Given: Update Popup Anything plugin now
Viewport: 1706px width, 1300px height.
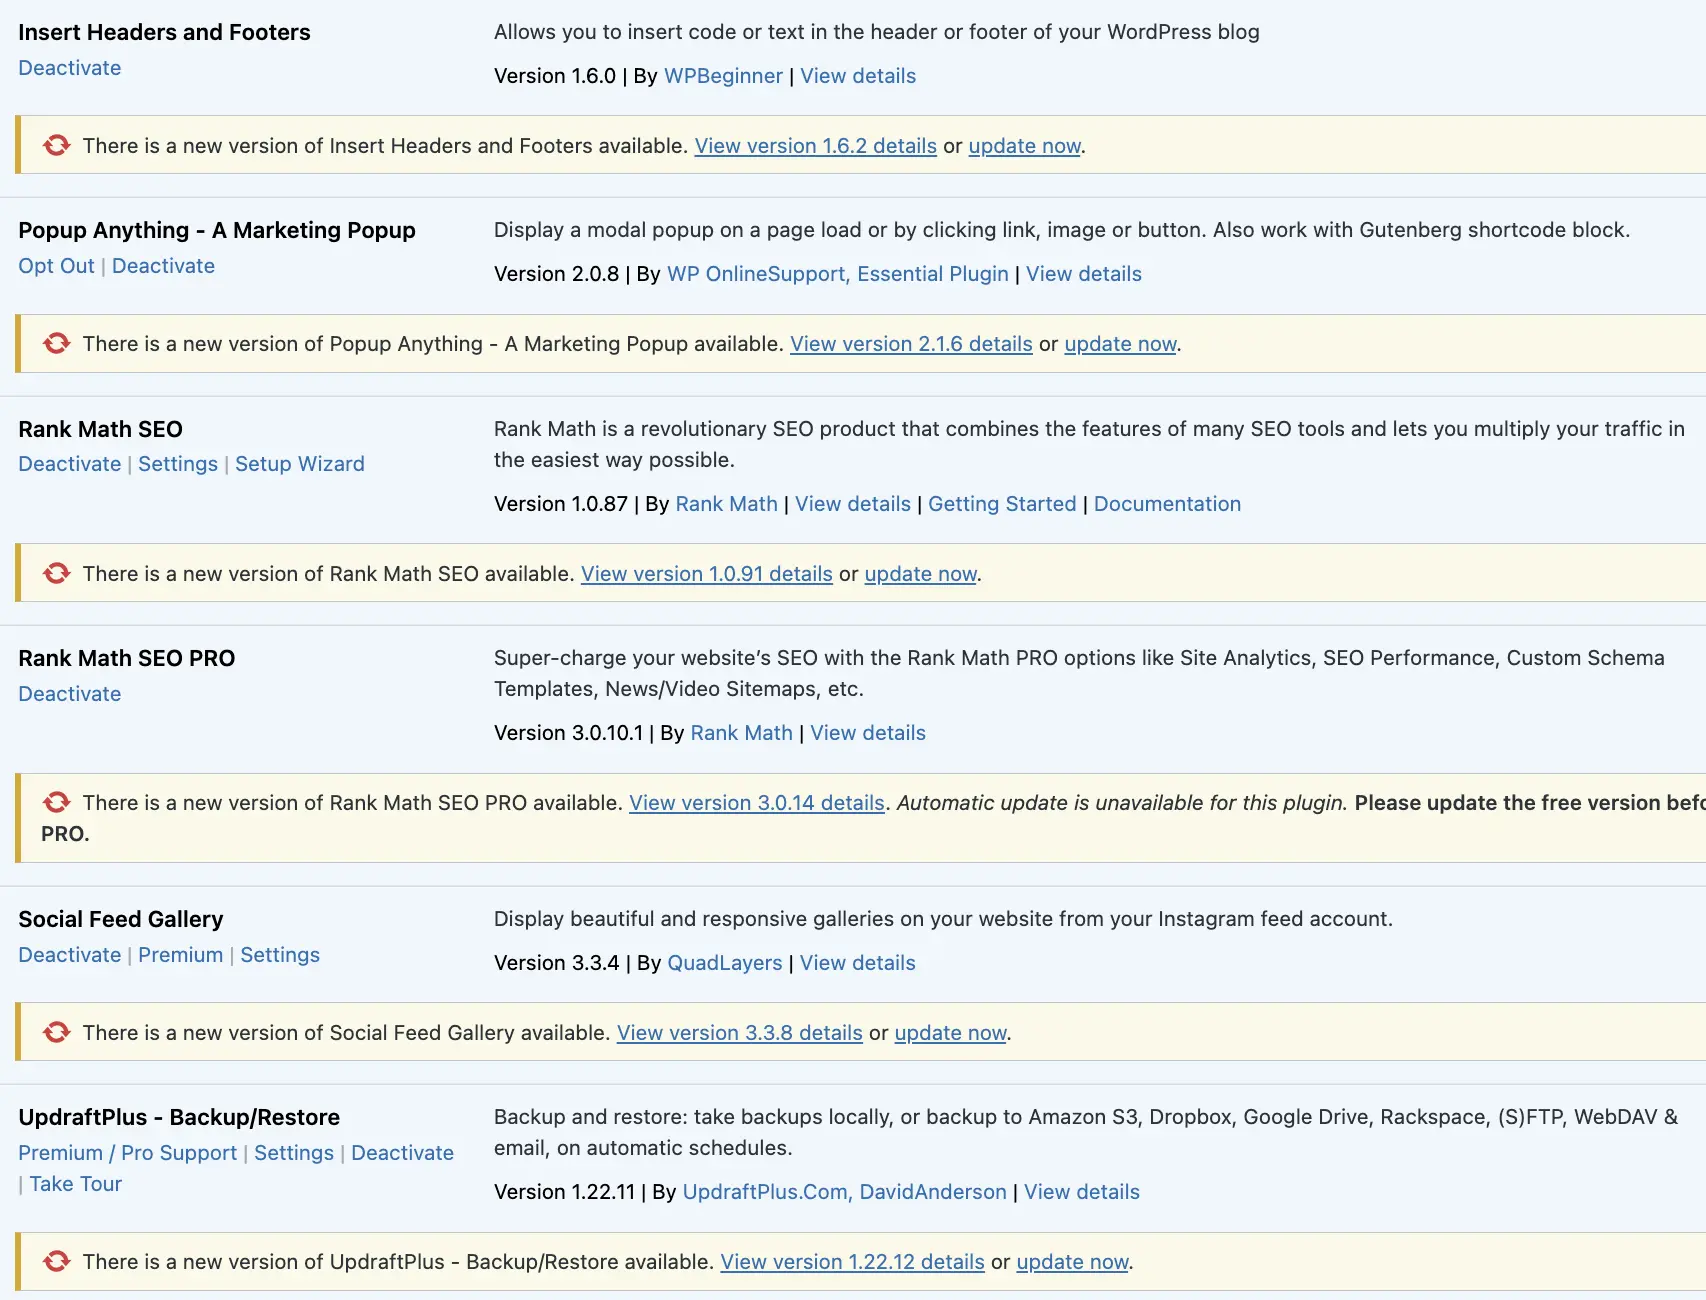Looking at the screenshot, I should 1119,344.
